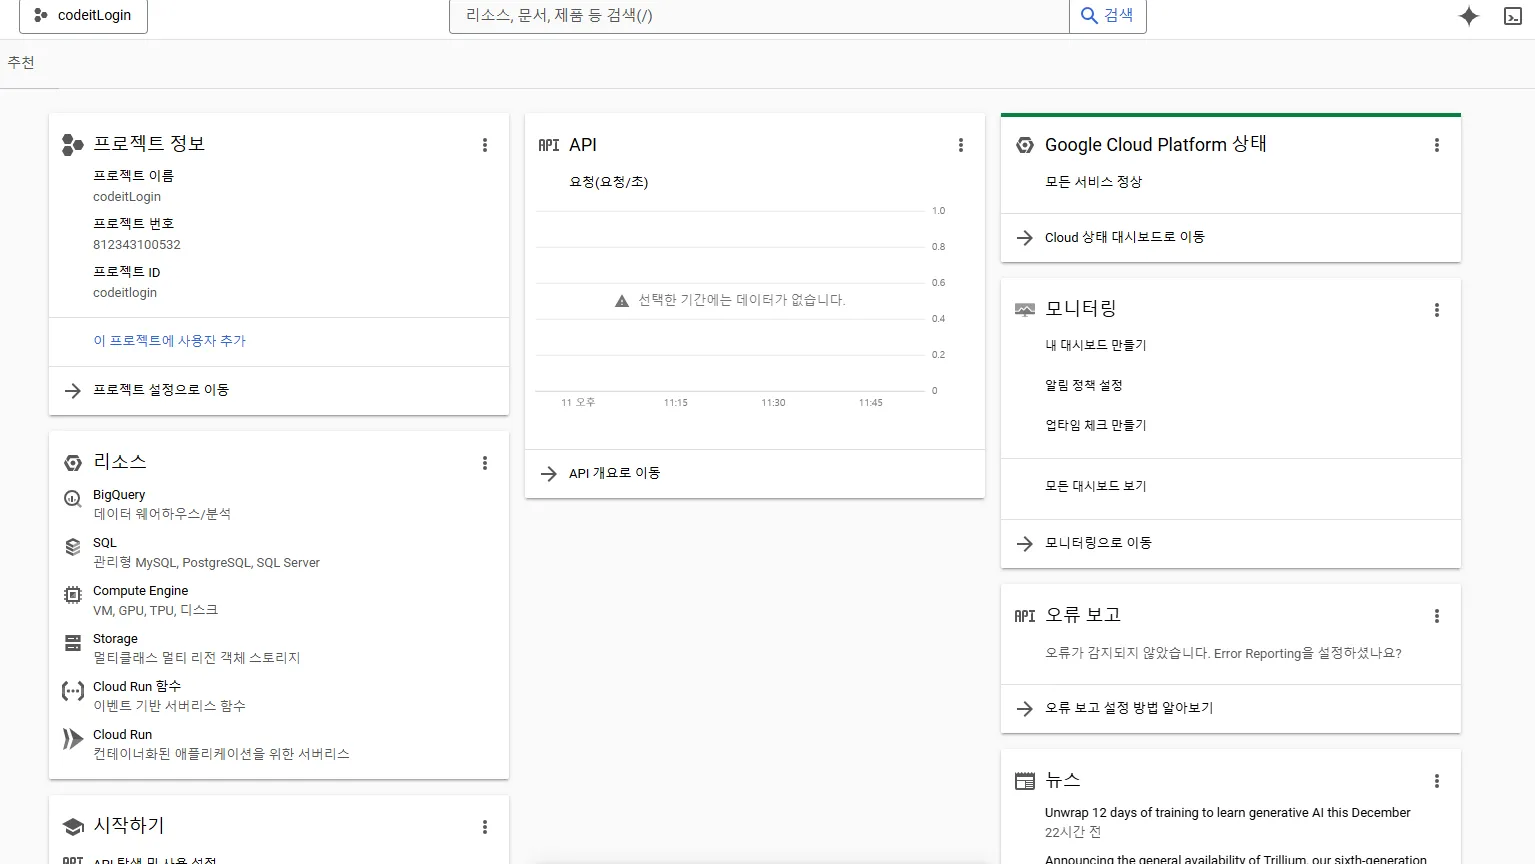Open Cloud Run 함수 icon
This screenshot has width=1535, height=864.
(72, 691)
